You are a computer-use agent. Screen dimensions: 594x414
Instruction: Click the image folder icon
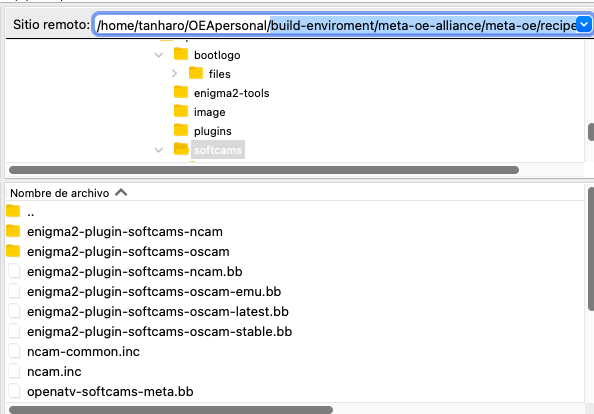[181, 111]
